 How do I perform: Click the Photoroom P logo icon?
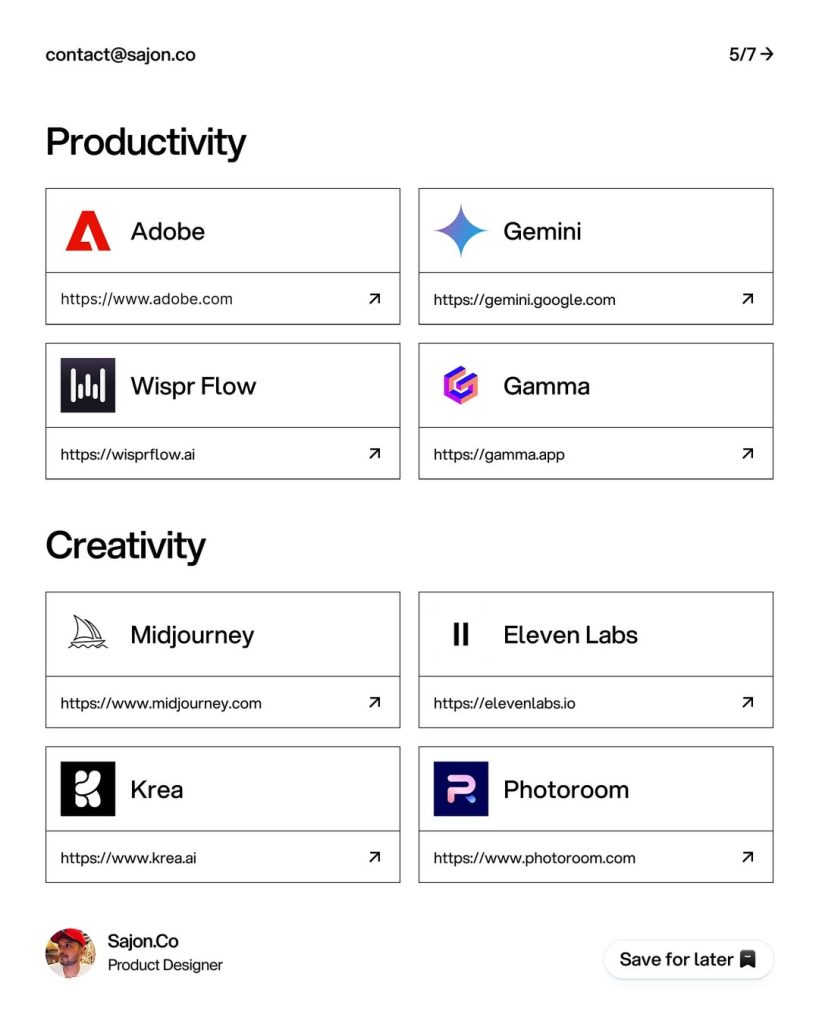tap(460, 789)
